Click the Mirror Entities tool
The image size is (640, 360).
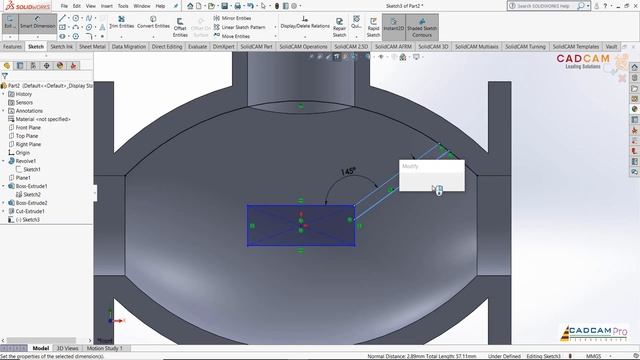(232, 18)
